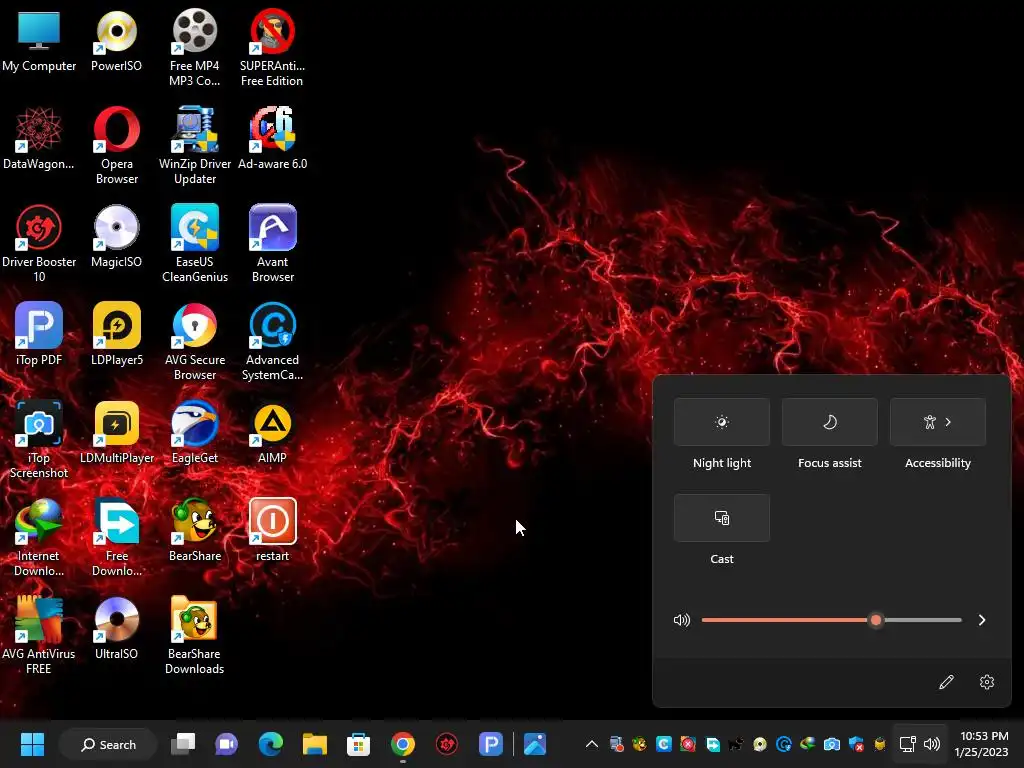Select Internet Download Manager shortcut

point(39,537)
